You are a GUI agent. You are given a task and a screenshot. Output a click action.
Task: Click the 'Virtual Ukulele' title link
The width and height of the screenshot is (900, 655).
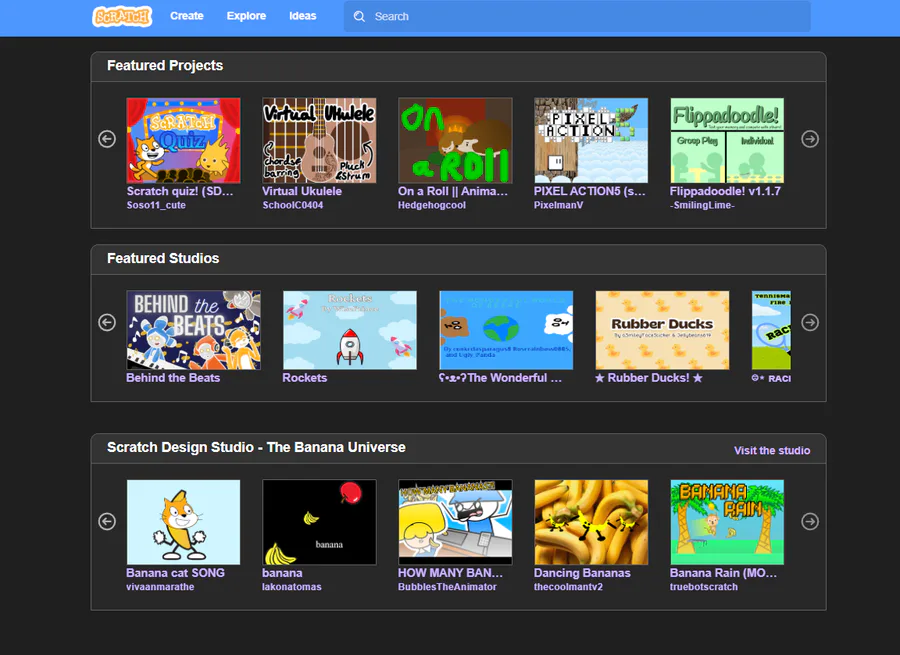302,191
